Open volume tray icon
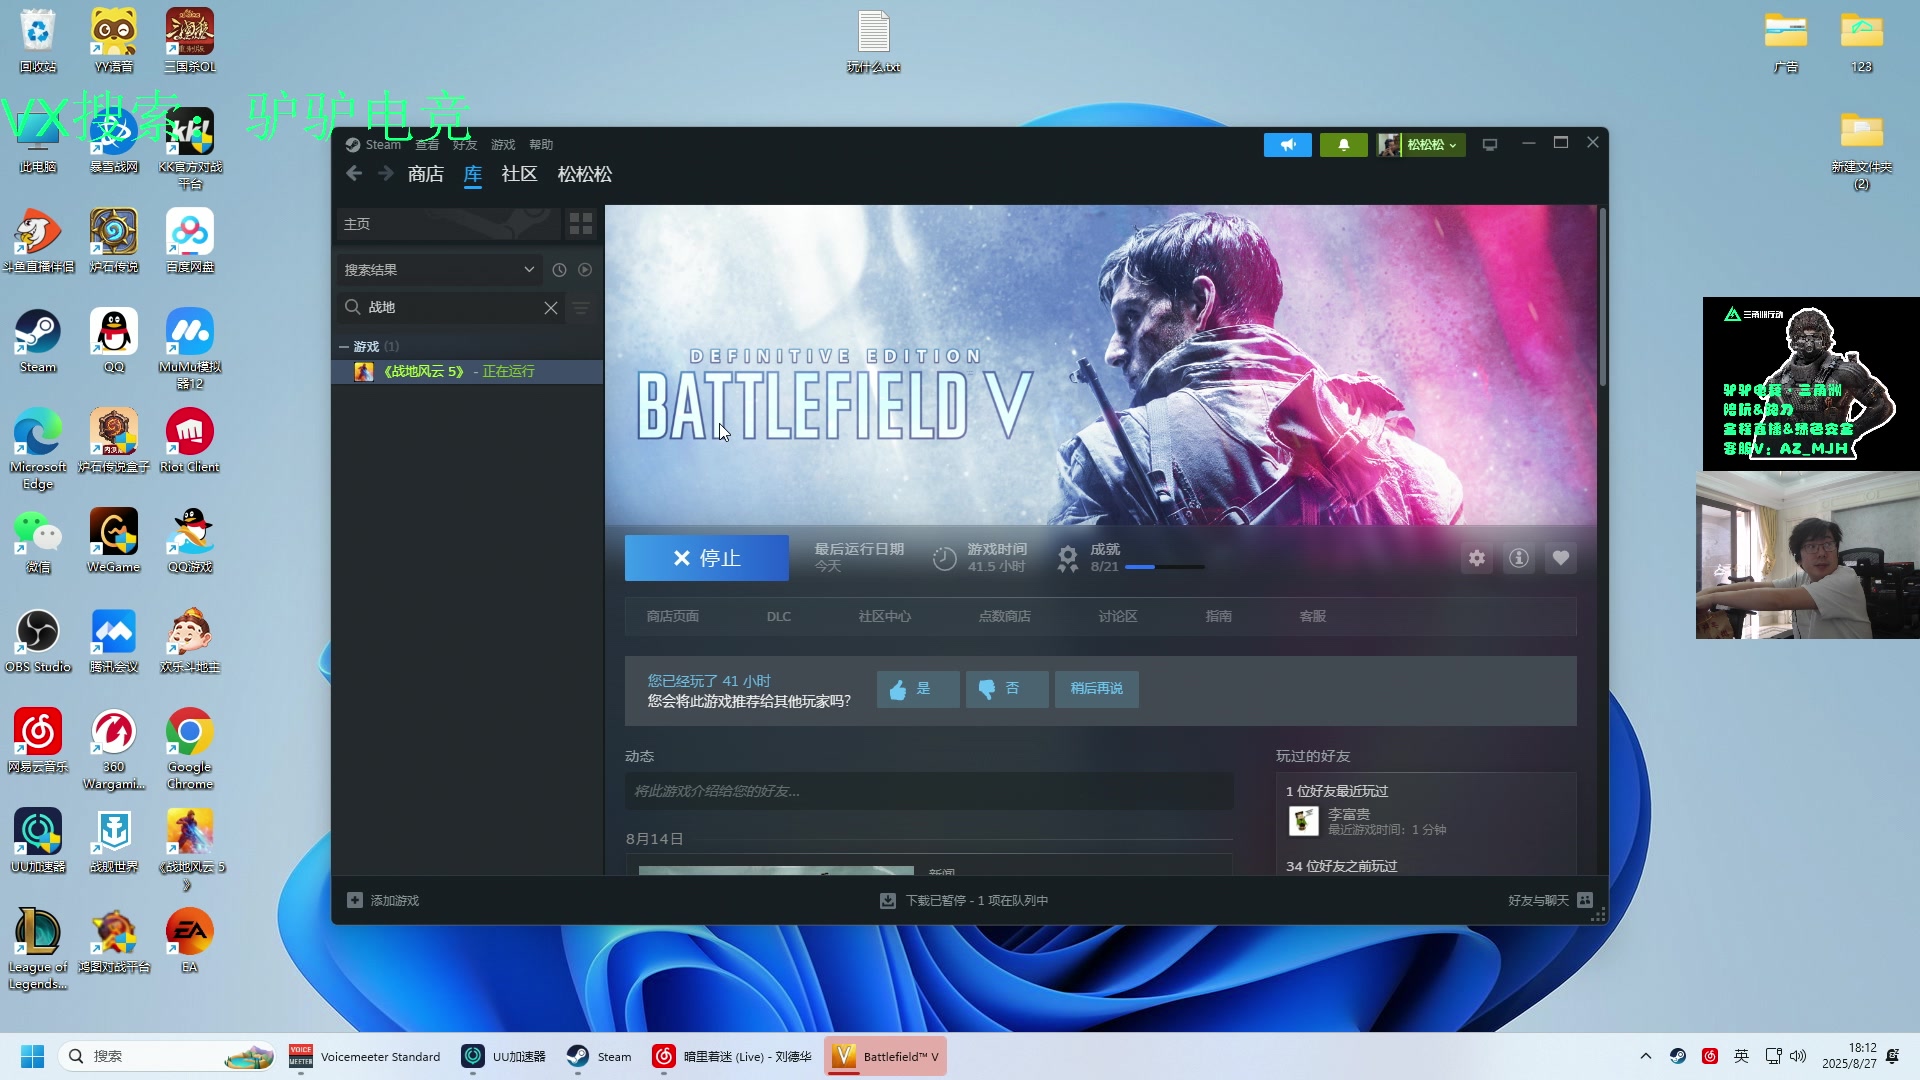This screenshot has height=1080, width=1920. (x=1798, y=1057)
